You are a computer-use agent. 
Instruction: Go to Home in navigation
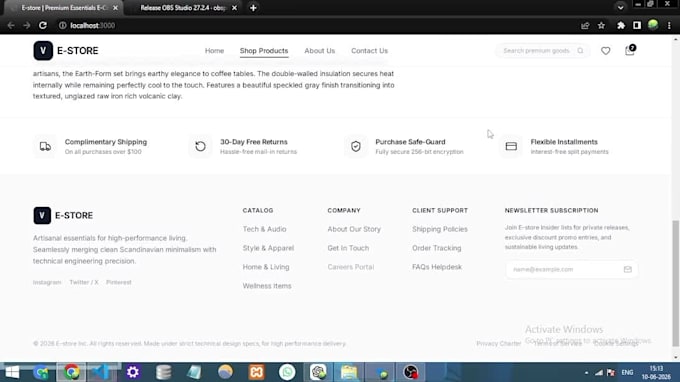click(x=214, y=51)
